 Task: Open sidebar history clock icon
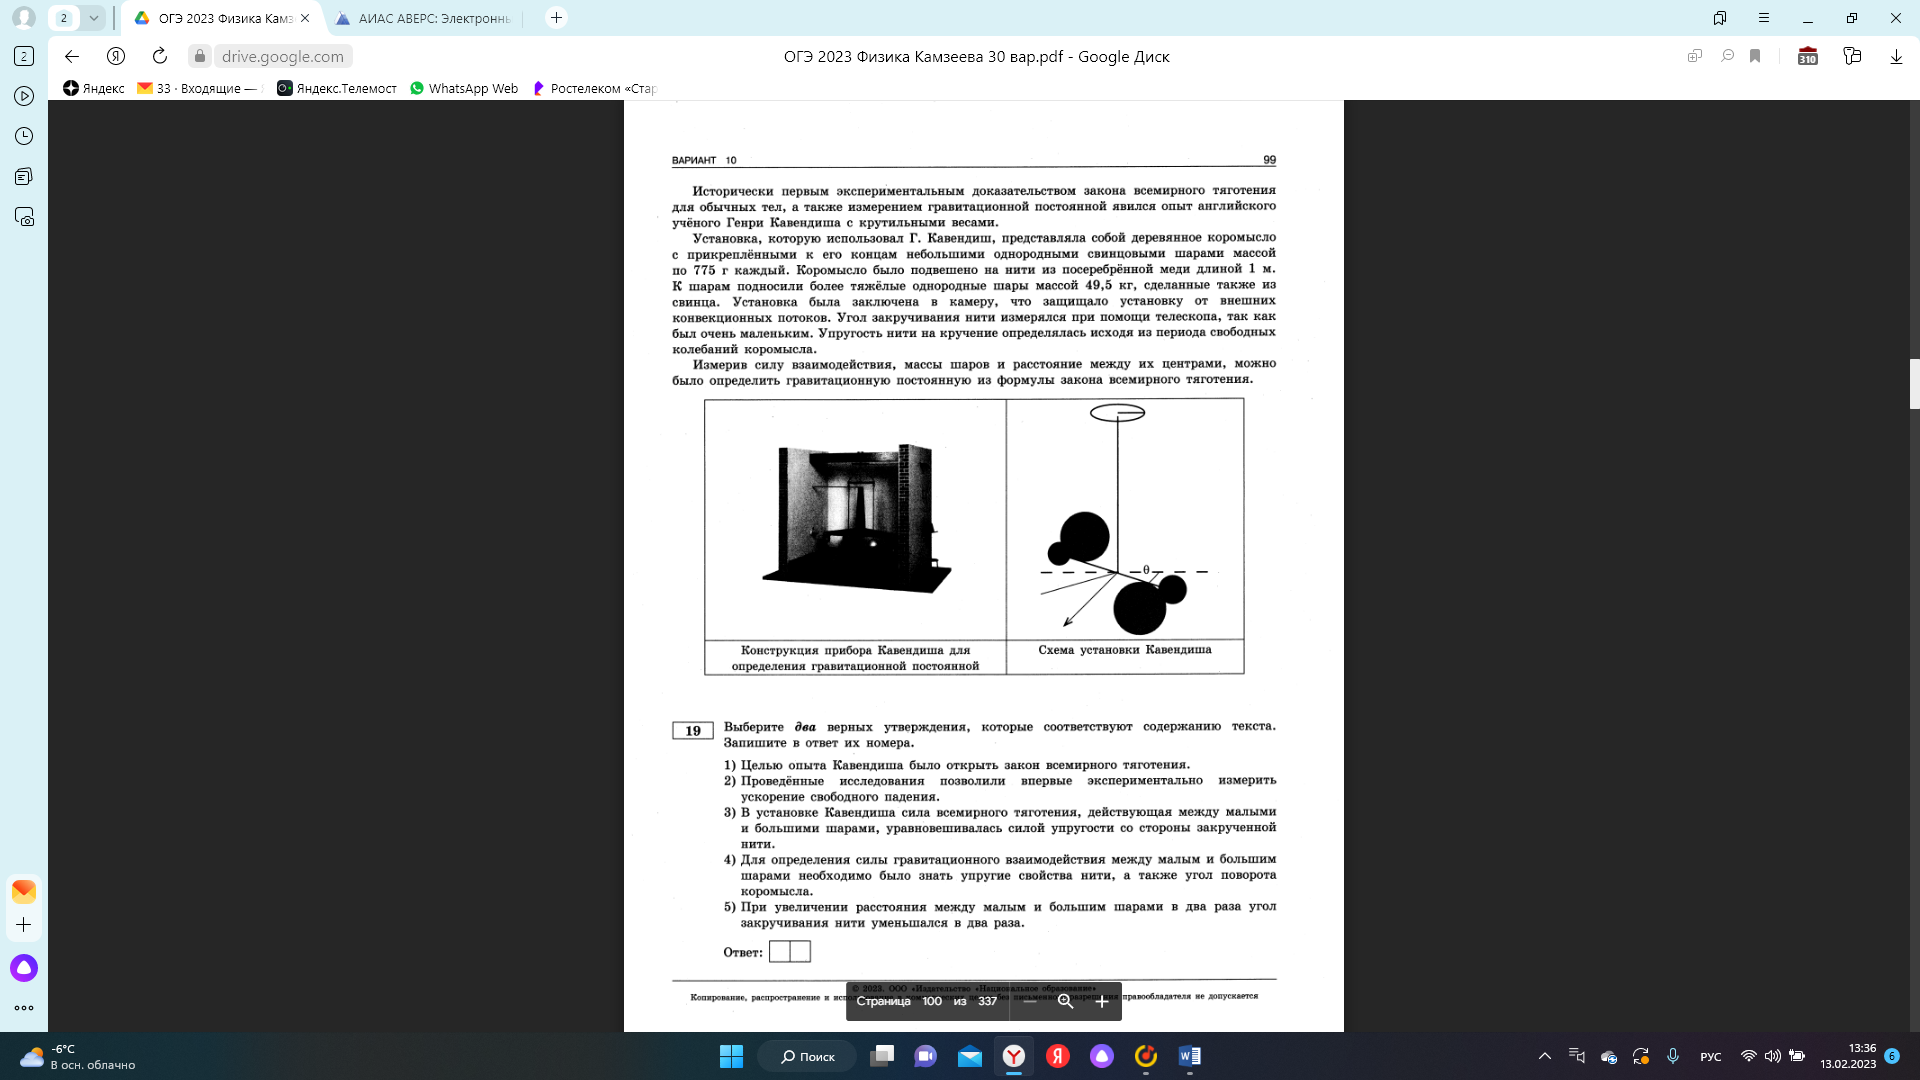tap(24, 136)
